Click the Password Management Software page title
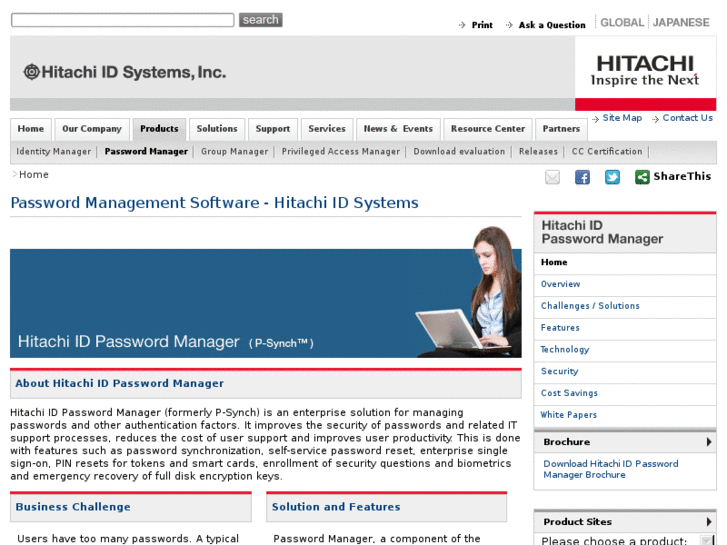The width and height of the screenshot is (727, 545). click(x=214, y=203)
